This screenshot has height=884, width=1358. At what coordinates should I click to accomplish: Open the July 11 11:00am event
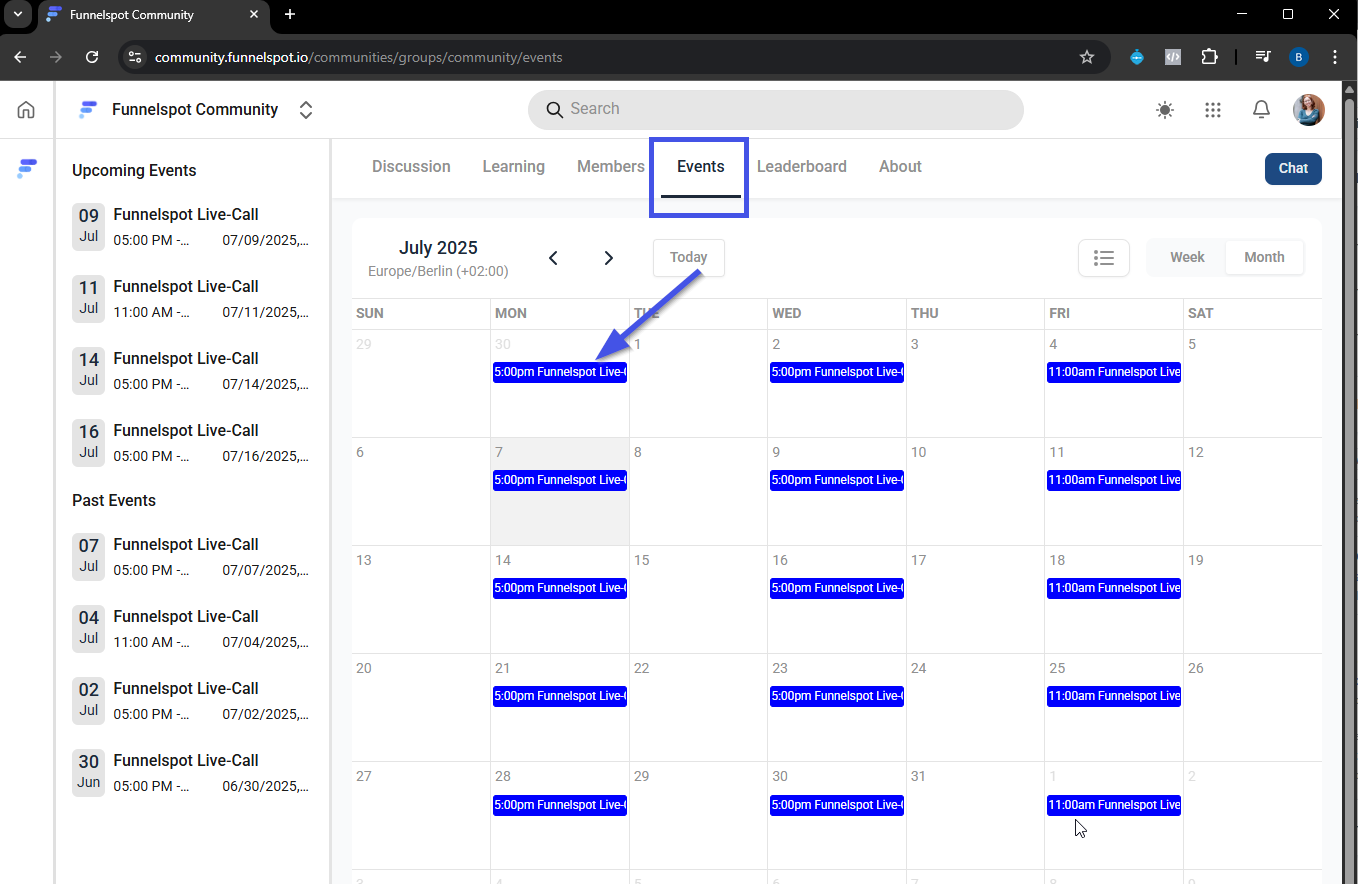point(1114,480)
